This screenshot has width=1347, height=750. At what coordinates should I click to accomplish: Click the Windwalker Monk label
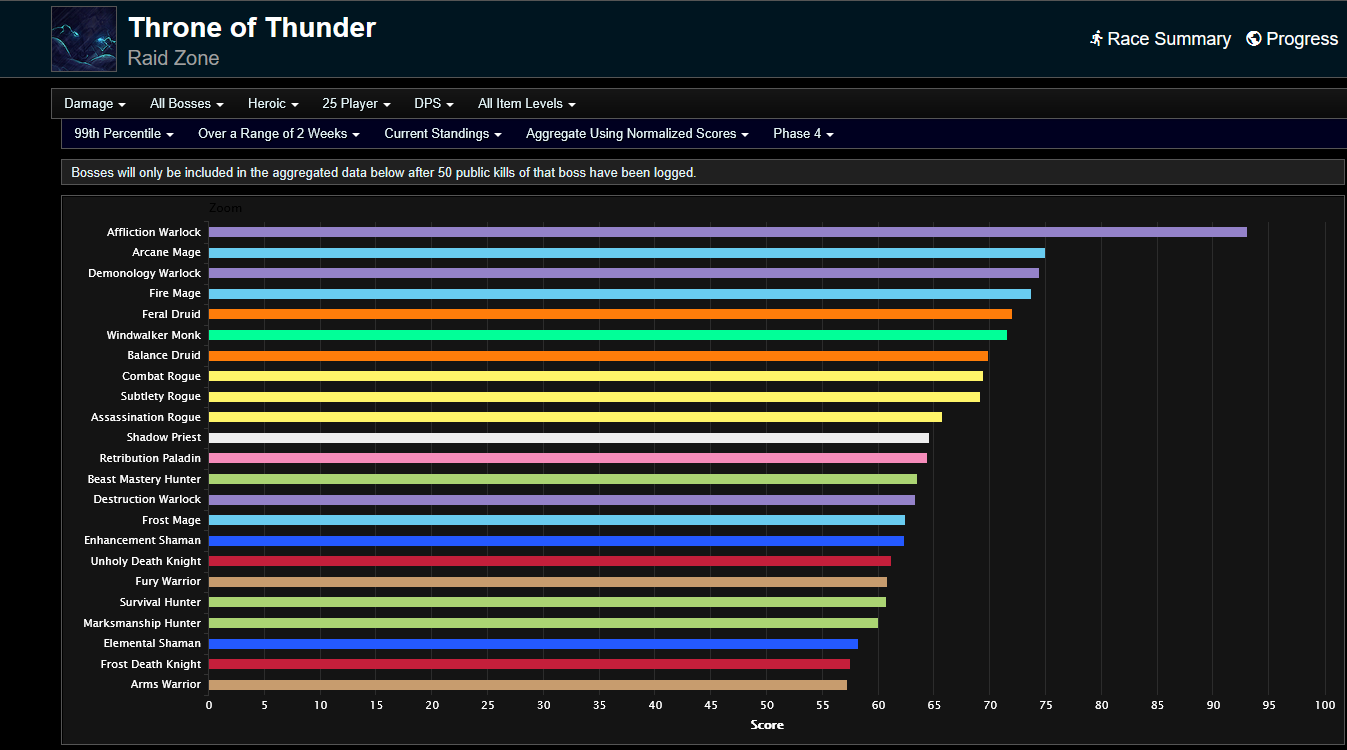(x=154, y=335)
